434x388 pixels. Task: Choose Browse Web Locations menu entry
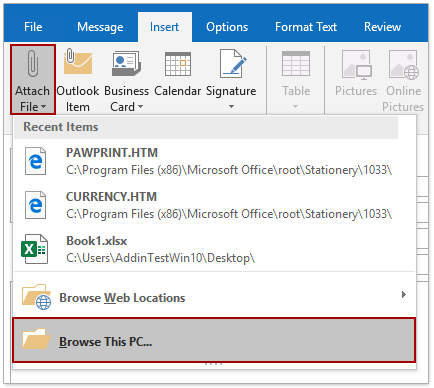pyautogui.click(x=214, y=295)
